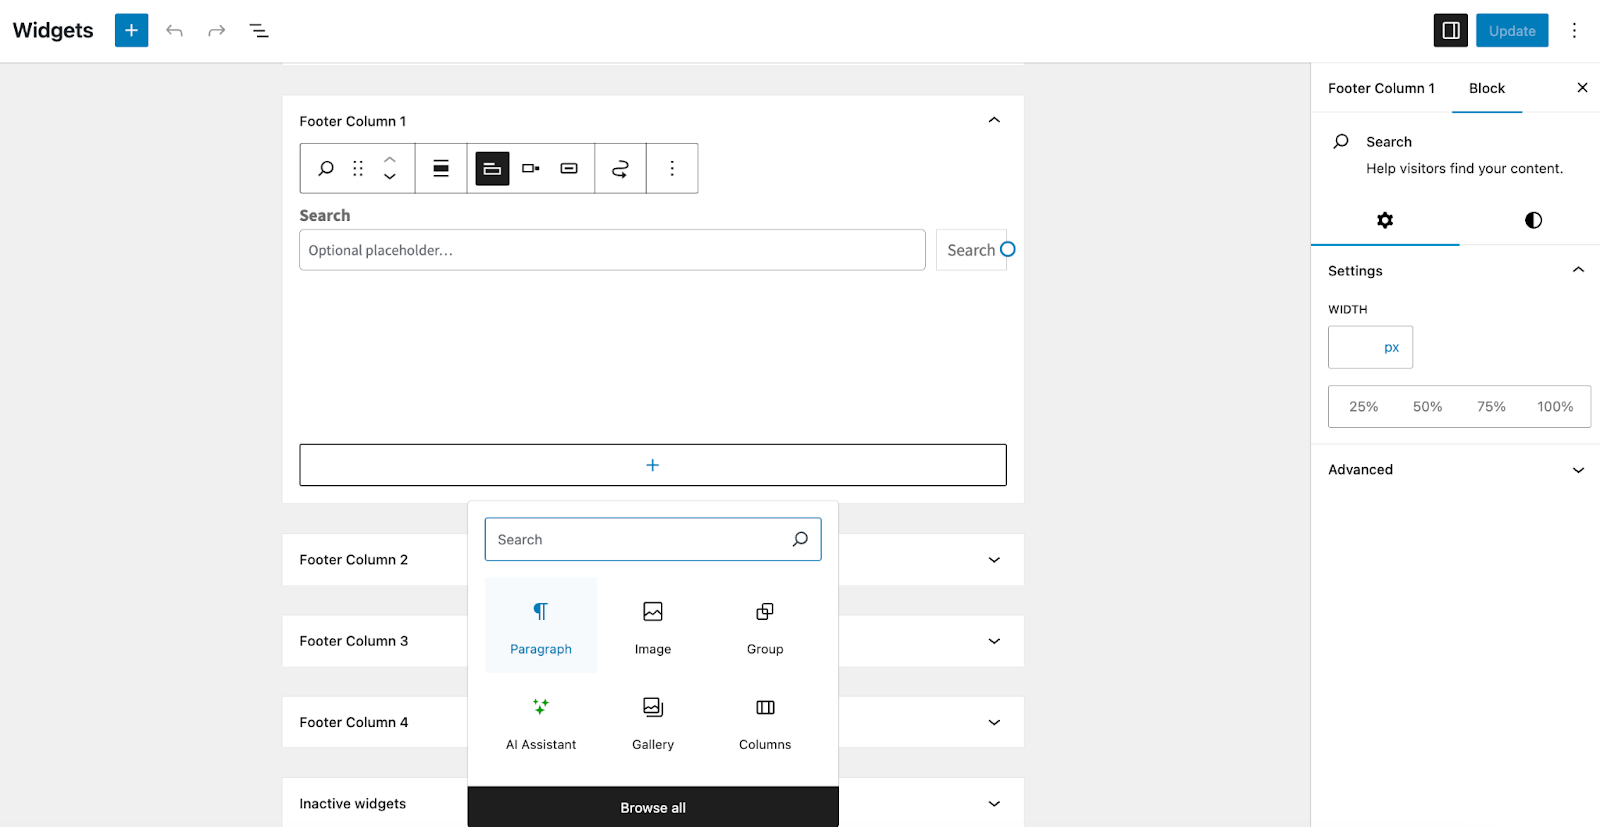Viewport: 1600px width, 827px height.
Task: Set width to 100%
Action: pyautogui.click(x=1555, y=406)
